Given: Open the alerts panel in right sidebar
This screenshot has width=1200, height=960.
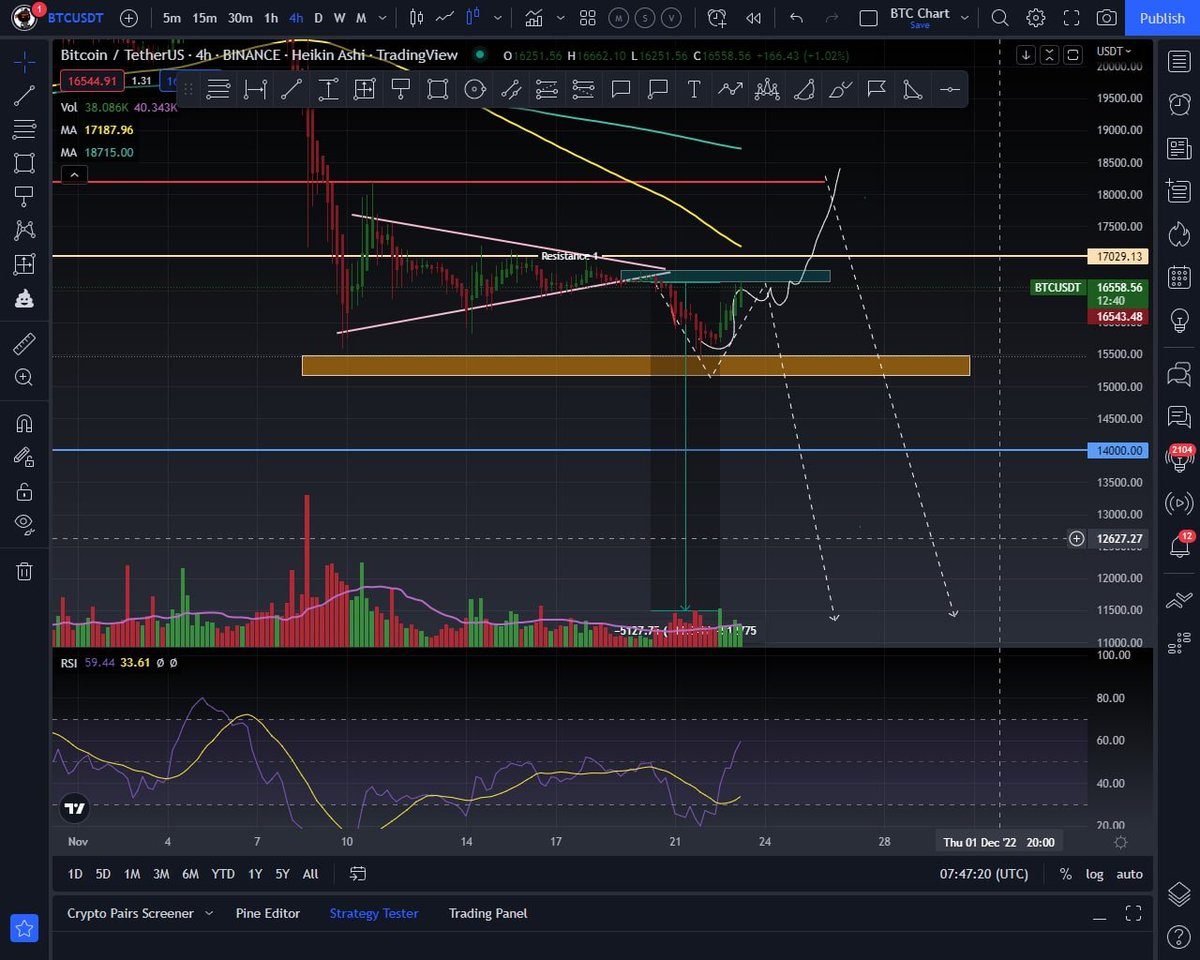Looking at the screenshot, I should [1179, 104].
